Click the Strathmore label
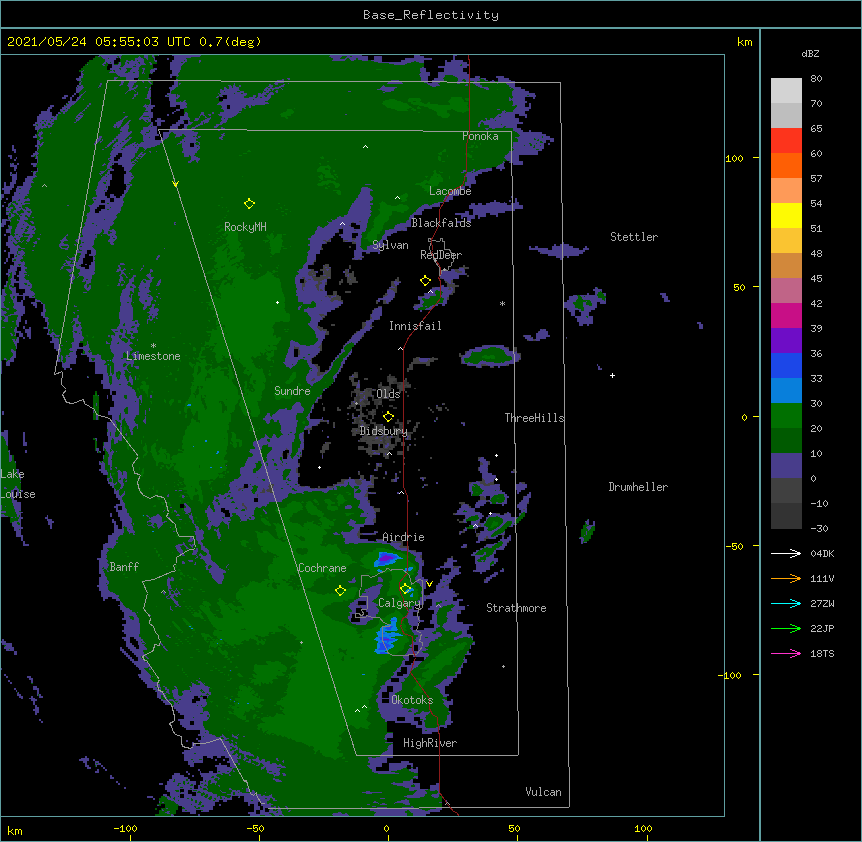The height and width of the screenshot is (842, 862). (x=516, y=608)
